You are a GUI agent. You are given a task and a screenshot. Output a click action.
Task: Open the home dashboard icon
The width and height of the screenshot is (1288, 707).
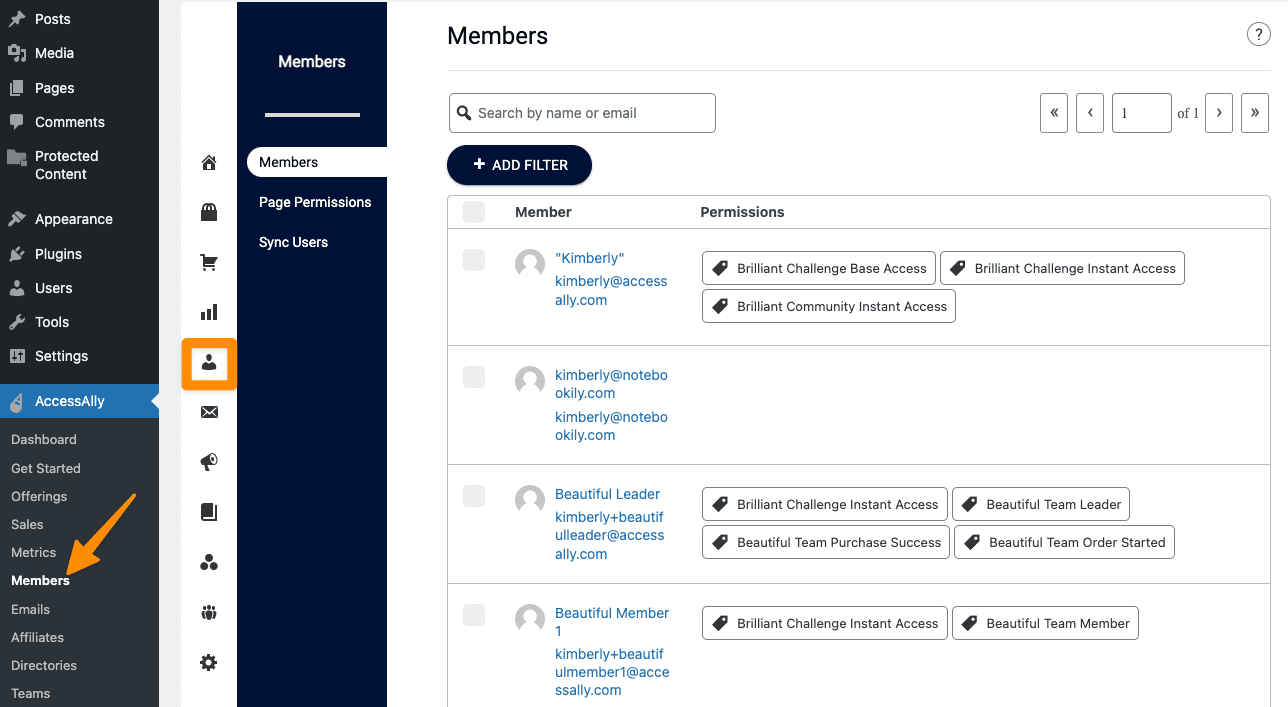[x=209, y=163]
